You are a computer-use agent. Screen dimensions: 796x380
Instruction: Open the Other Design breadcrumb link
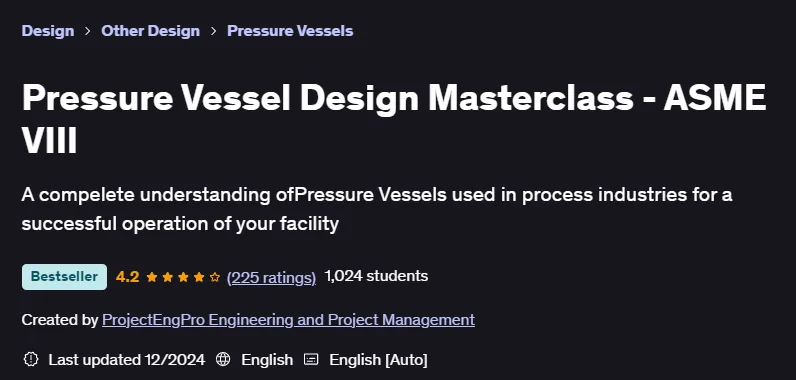click(x=150, y=31)
